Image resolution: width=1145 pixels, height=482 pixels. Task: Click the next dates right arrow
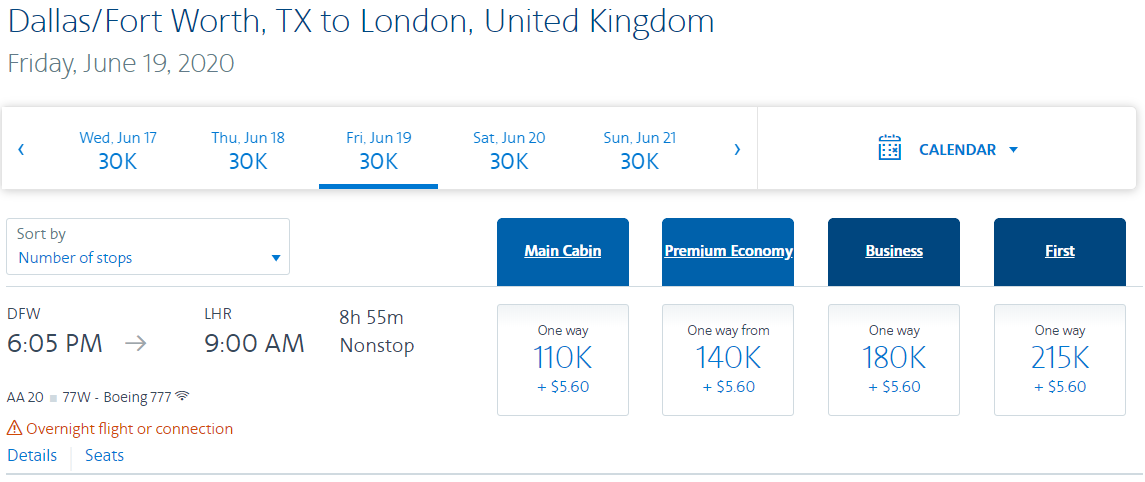737,150
